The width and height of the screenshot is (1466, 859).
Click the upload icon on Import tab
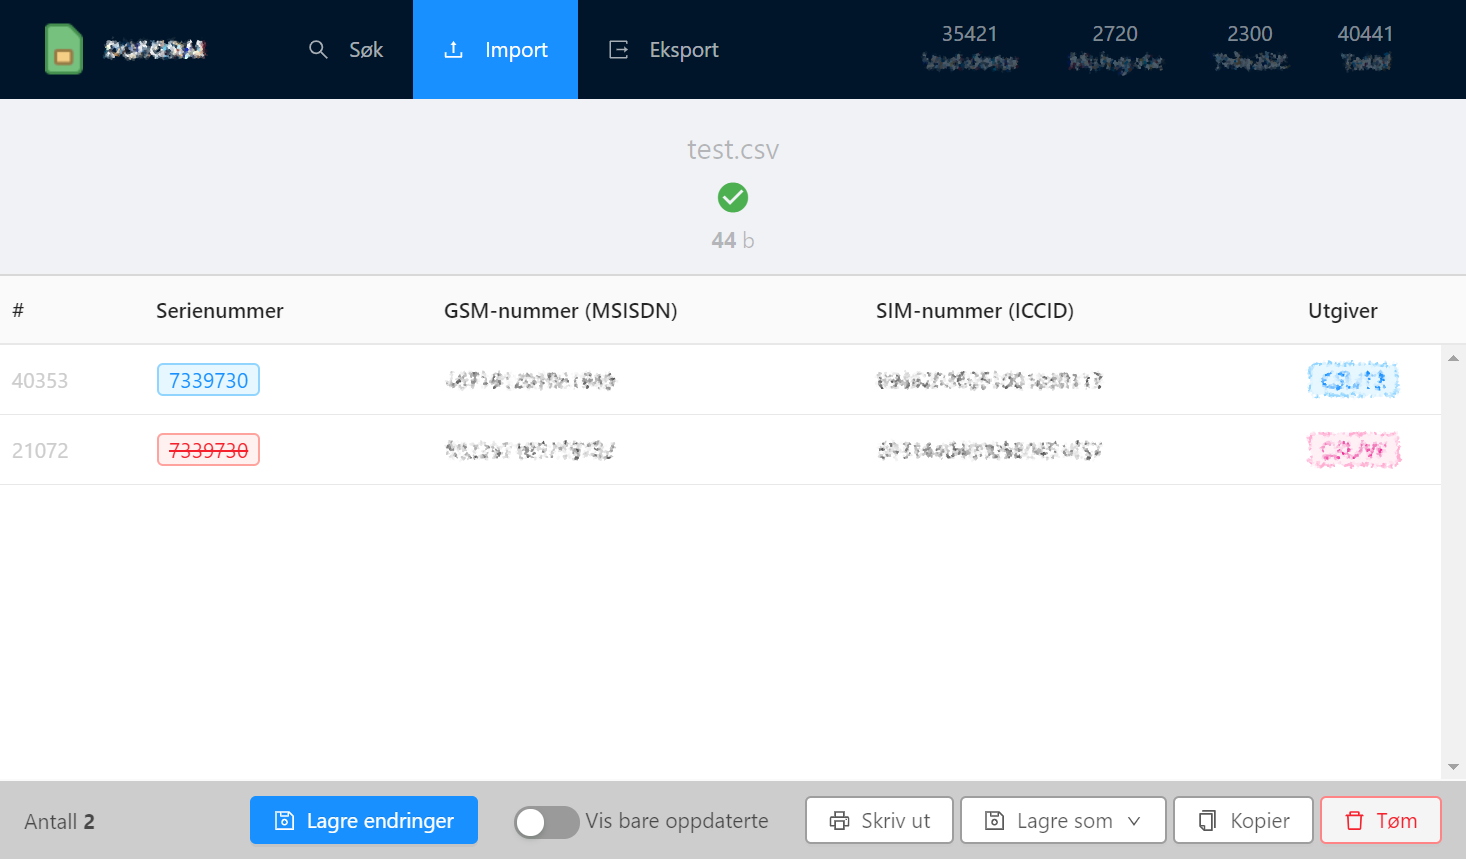453,50
